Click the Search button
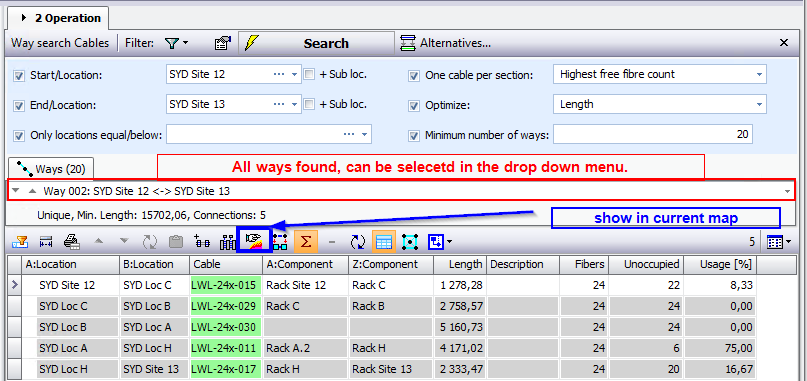Viewport: 807px width, 381px height. pos(316,43)
